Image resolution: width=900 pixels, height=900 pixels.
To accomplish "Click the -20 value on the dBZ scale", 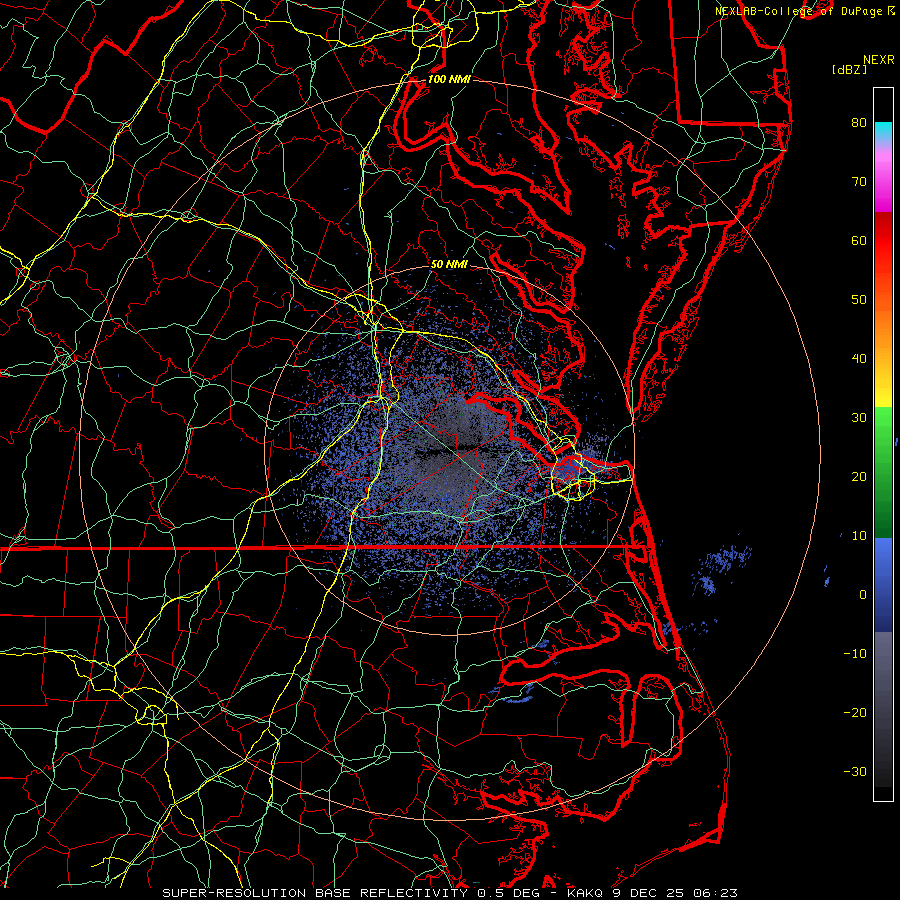I will tap(855, 712).
